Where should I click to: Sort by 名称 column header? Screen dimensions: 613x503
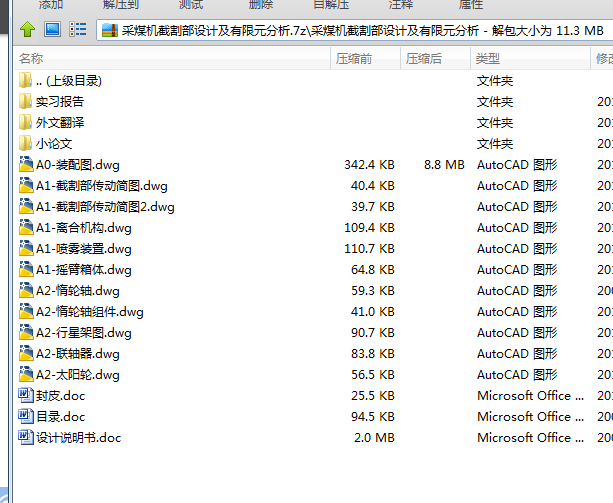[x=172, y=59]
